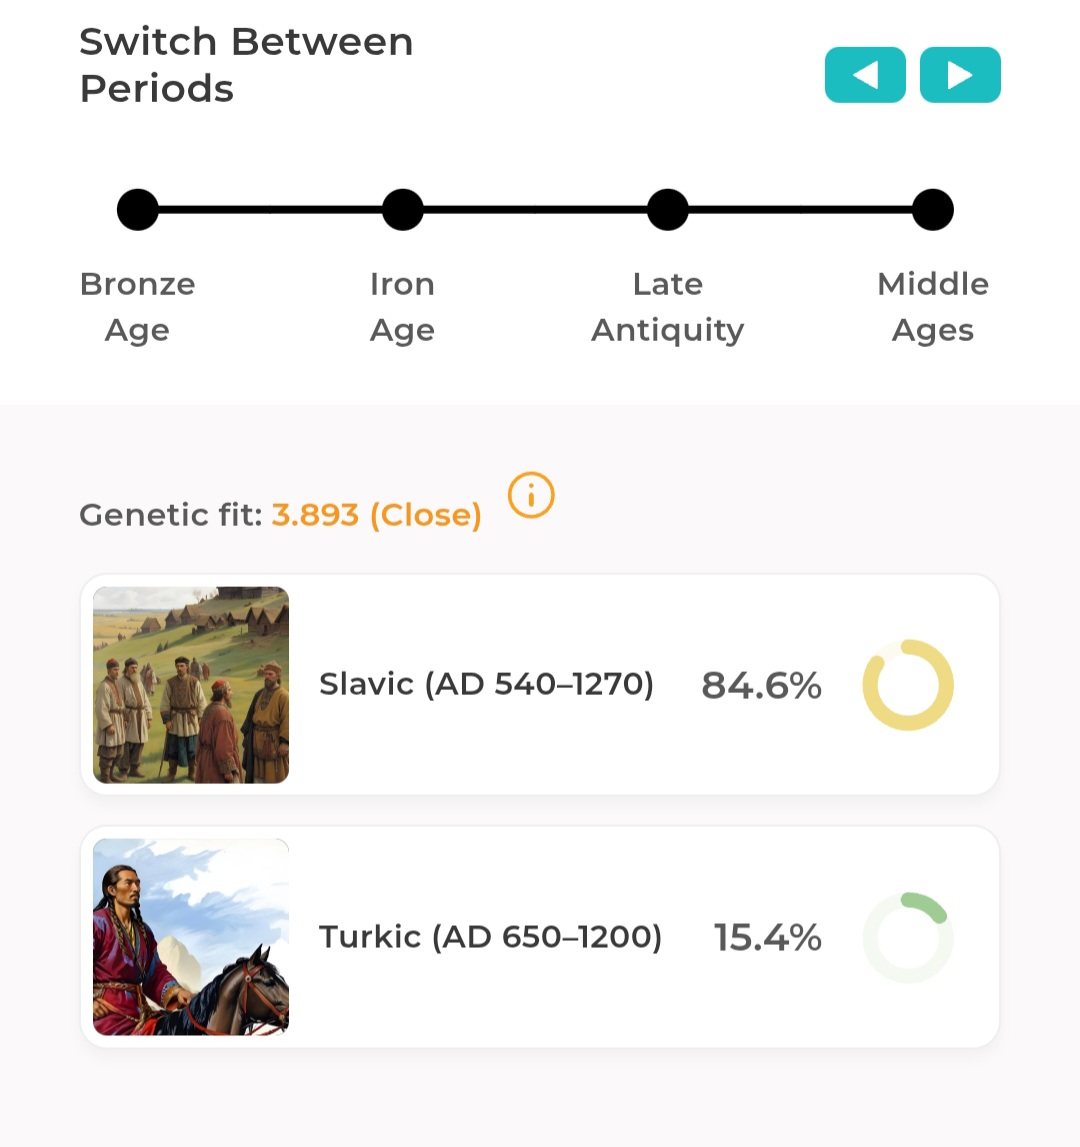Image resolution: width=1080 pixels, height=1147 pixels.
Task: Click the 84.6% Slavic percentage
Action: (x=761, y=686)
